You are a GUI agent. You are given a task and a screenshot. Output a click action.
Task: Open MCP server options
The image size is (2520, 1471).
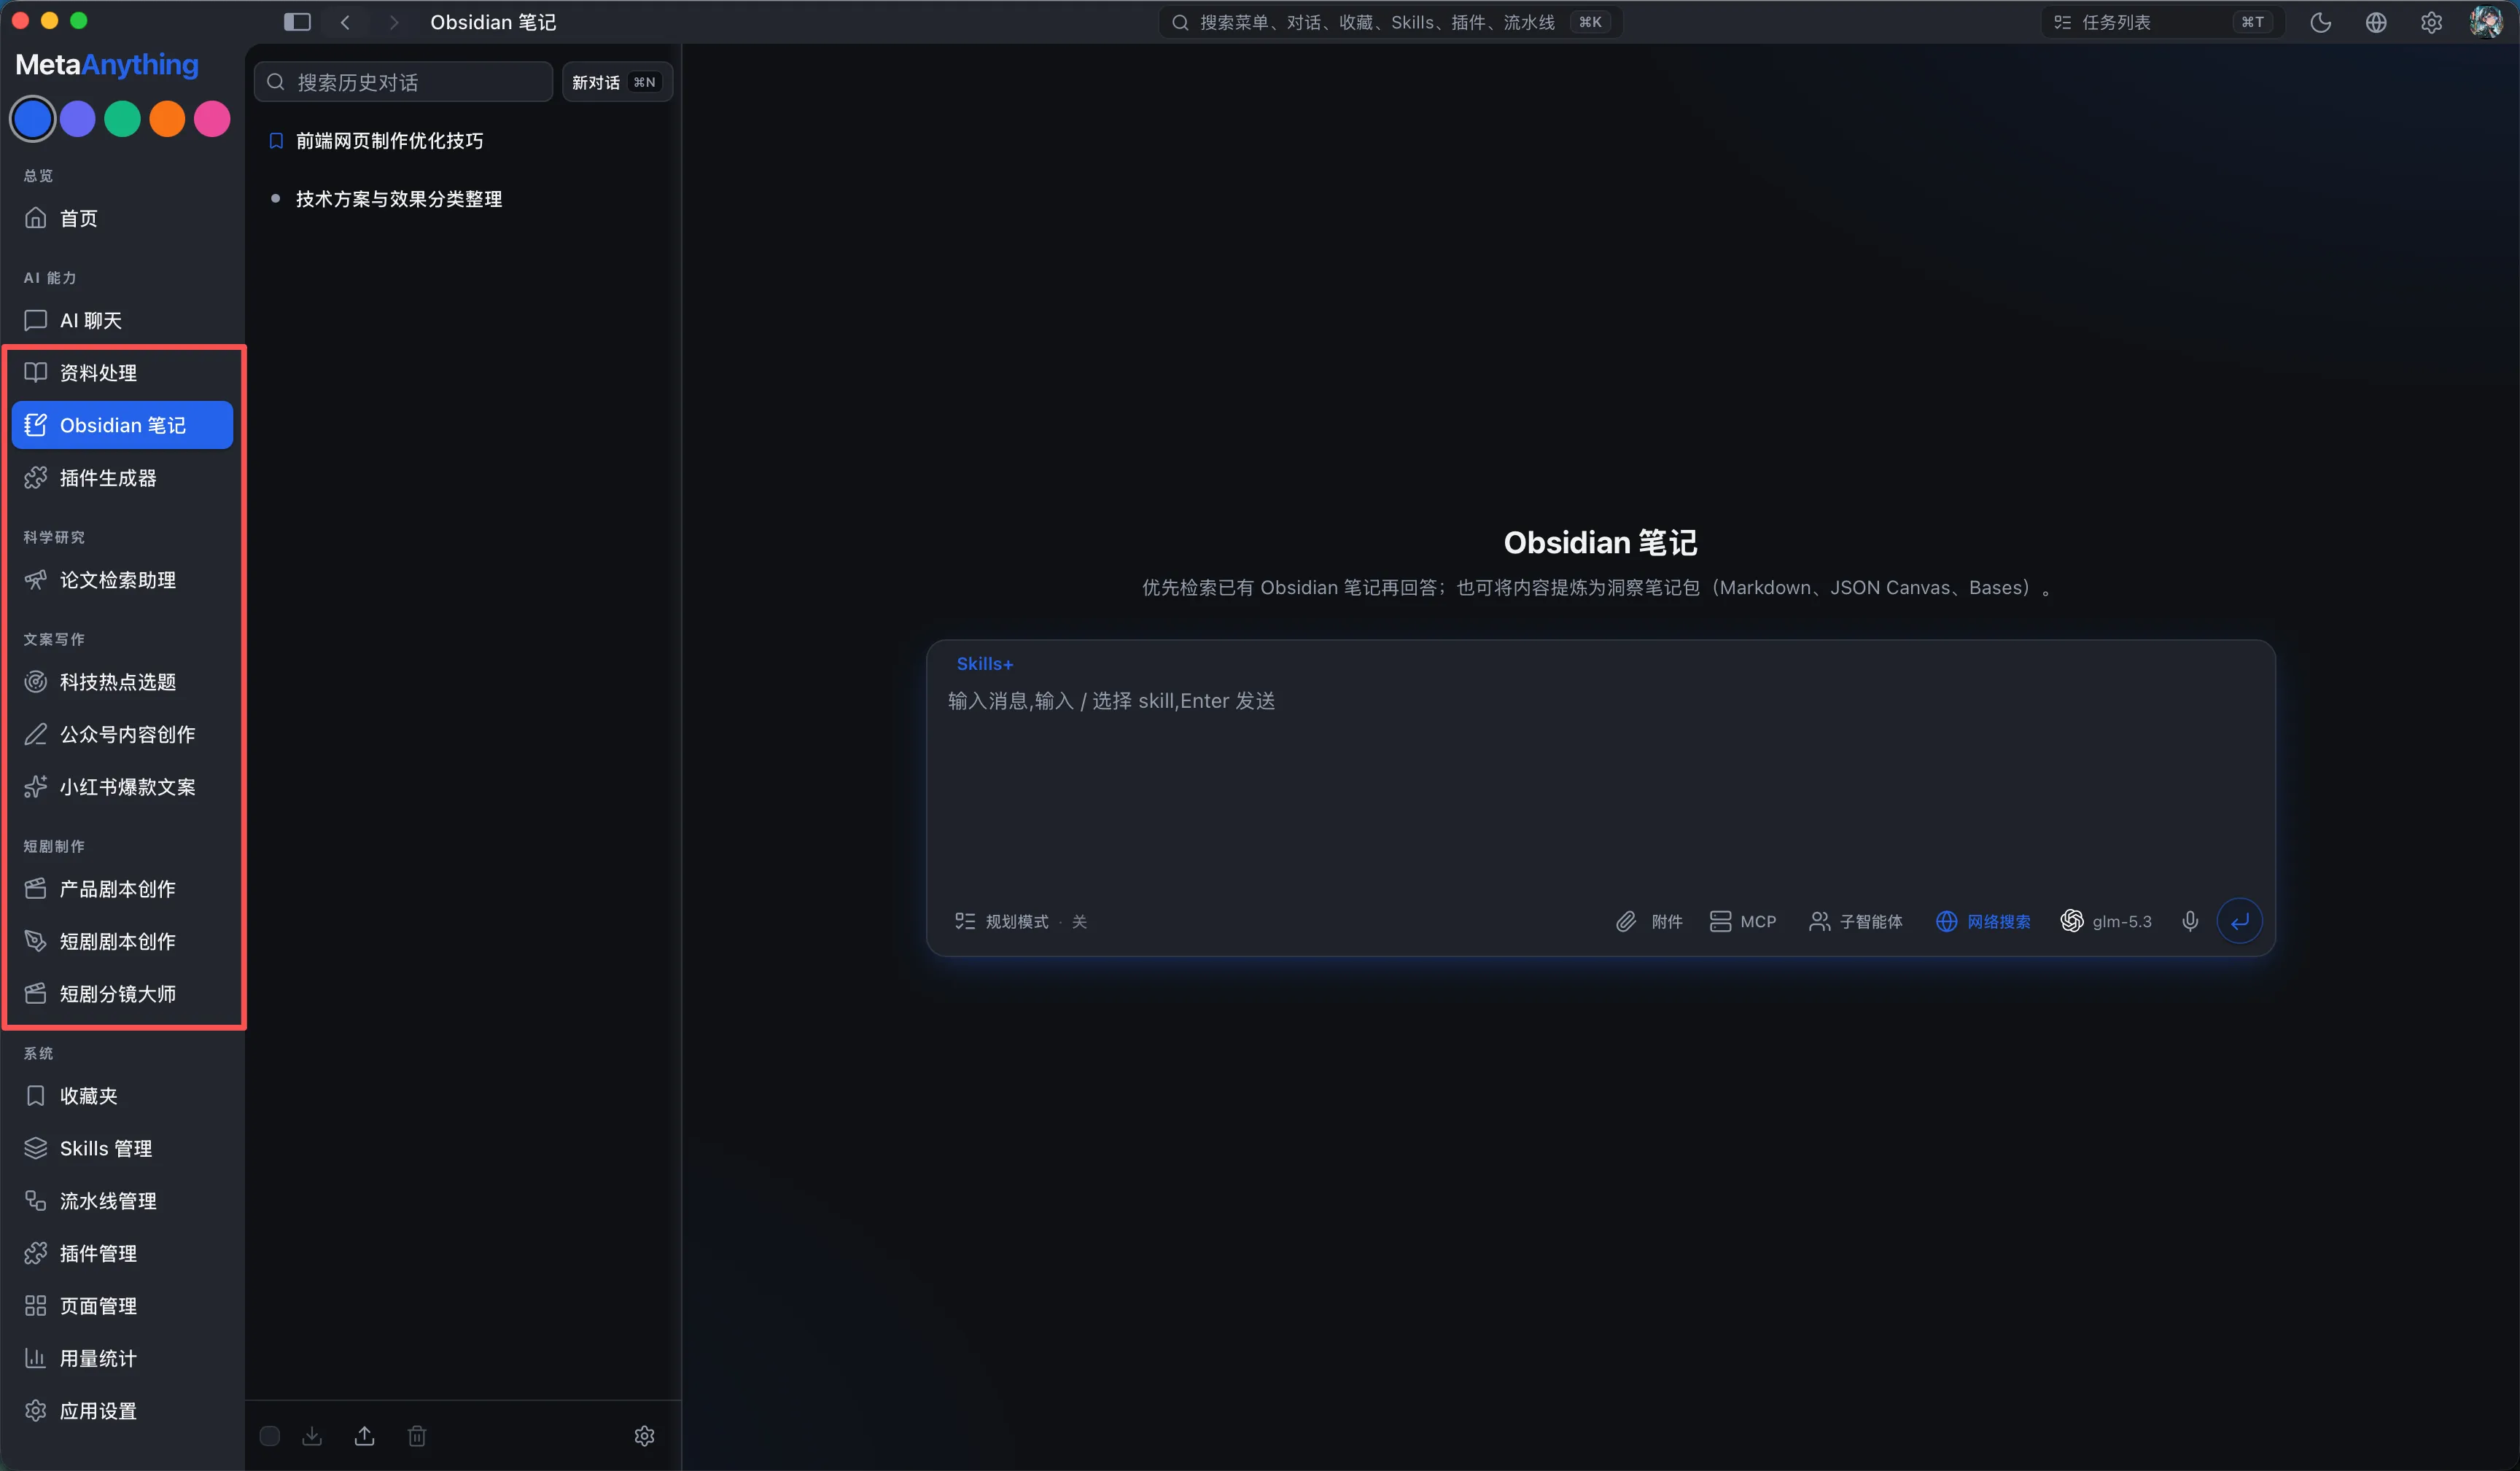[1743, 921]
